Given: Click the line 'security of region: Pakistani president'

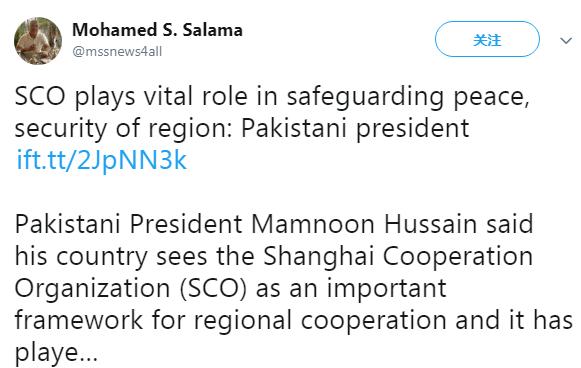Looking at the screenshot, I should 242,129.
